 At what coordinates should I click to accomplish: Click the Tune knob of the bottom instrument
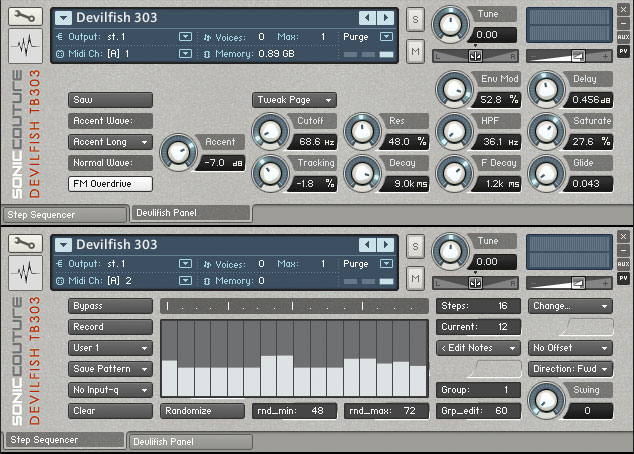pos(451,251)
